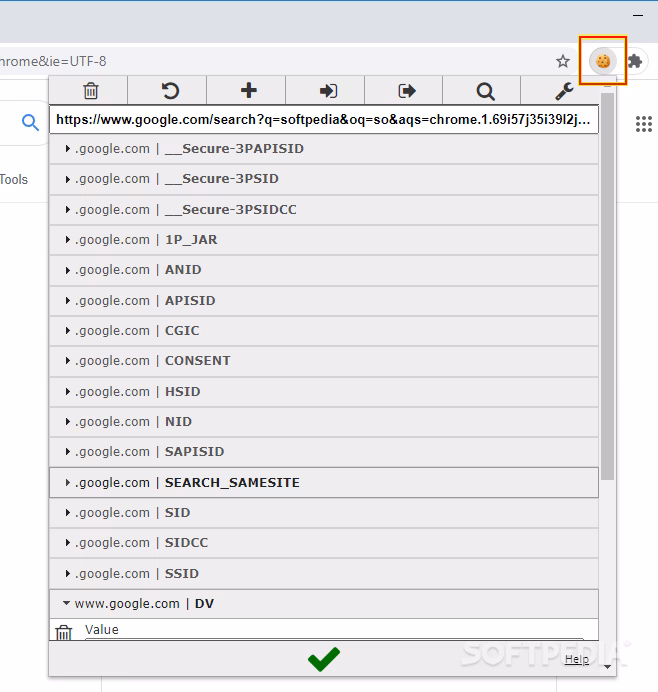This screenshot has height=692, width=658.
Task: Expand the SAPISID cookie entry
Action: click(324, 451)
